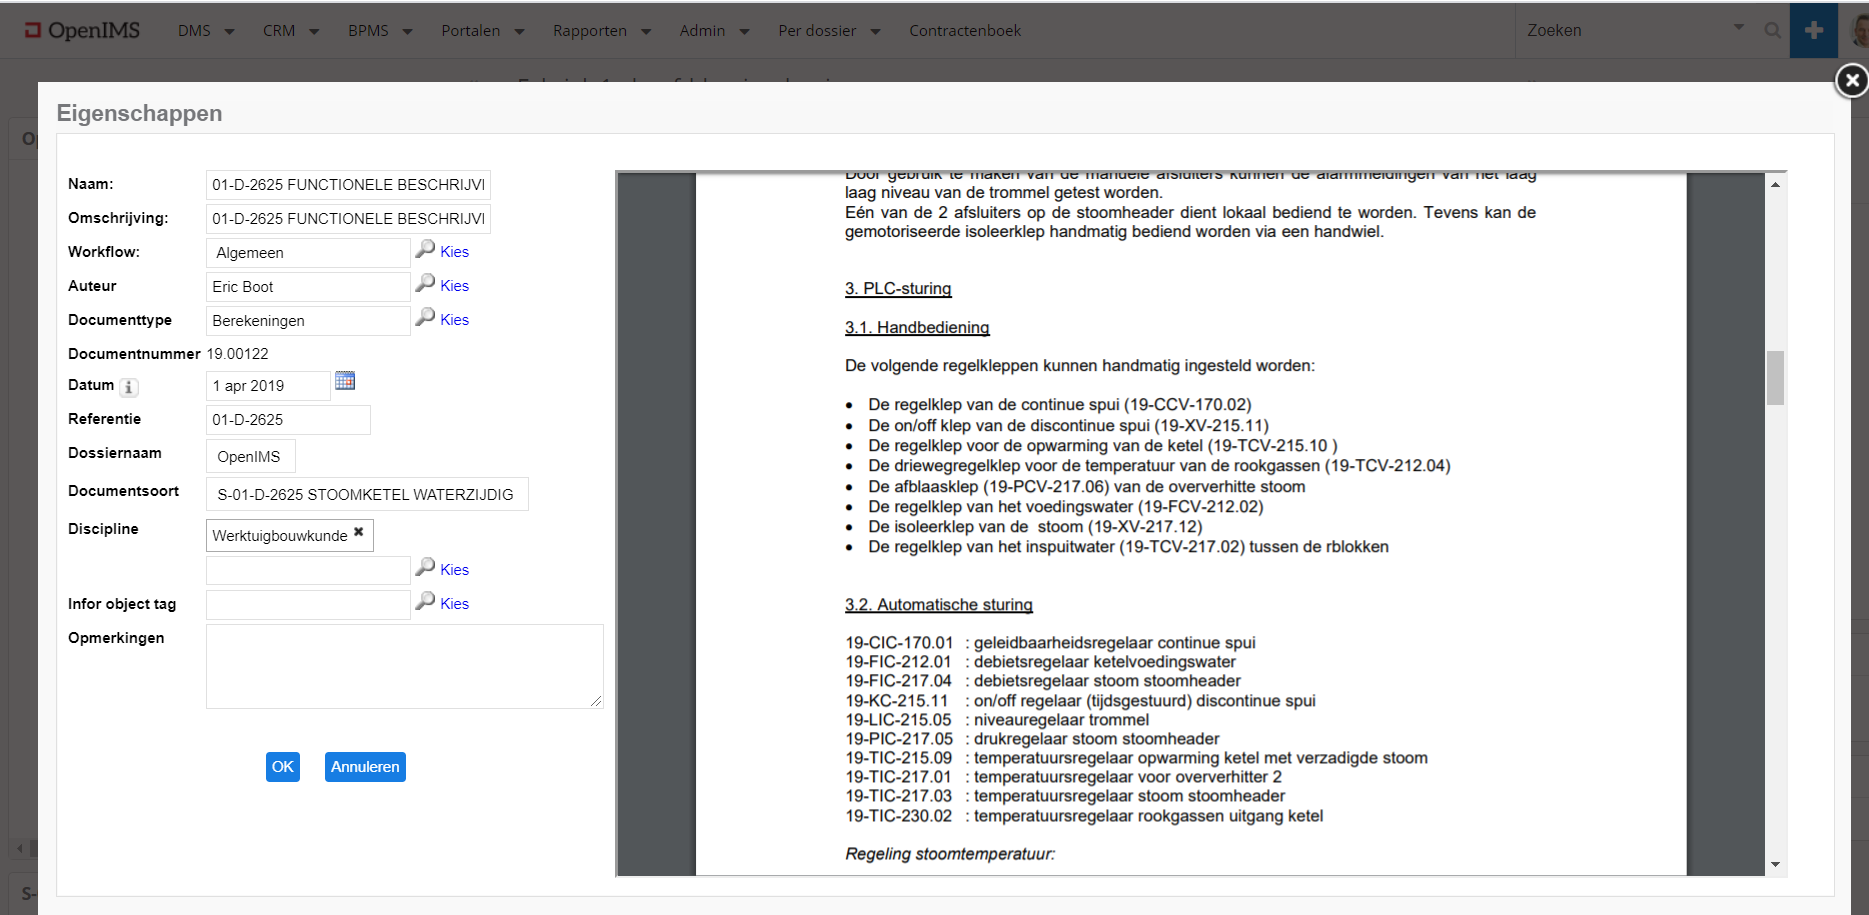Click the search magnifier icon in top bar
This screenshot has height=915, width=1869.
[1772, 30]
